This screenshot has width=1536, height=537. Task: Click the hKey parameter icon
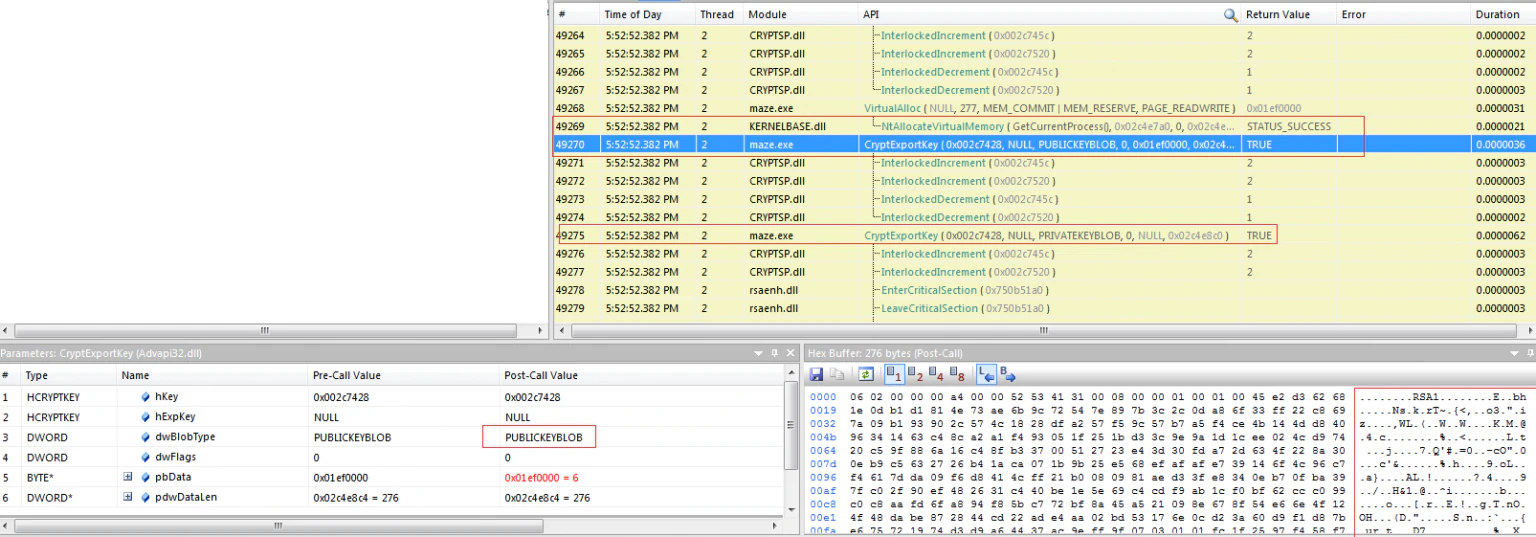146,397
